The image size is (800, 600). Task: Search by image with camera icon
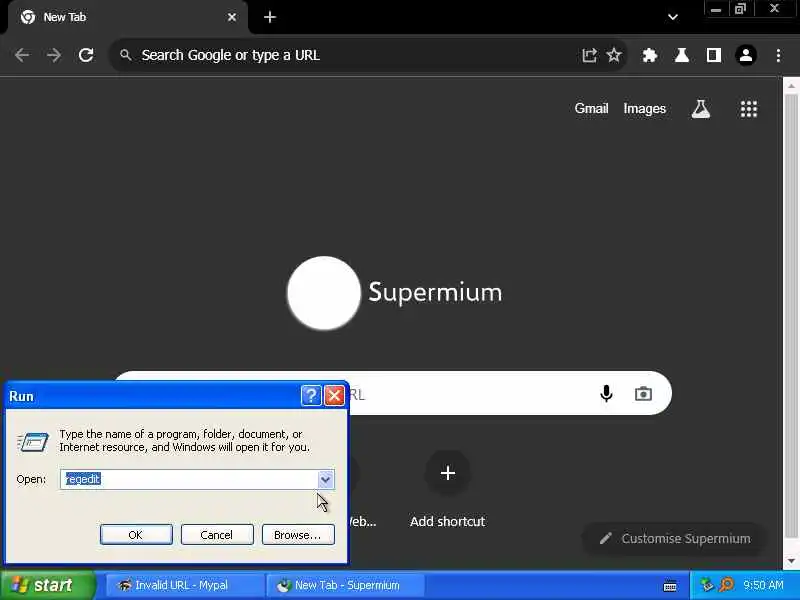click(x=643, y=394)
